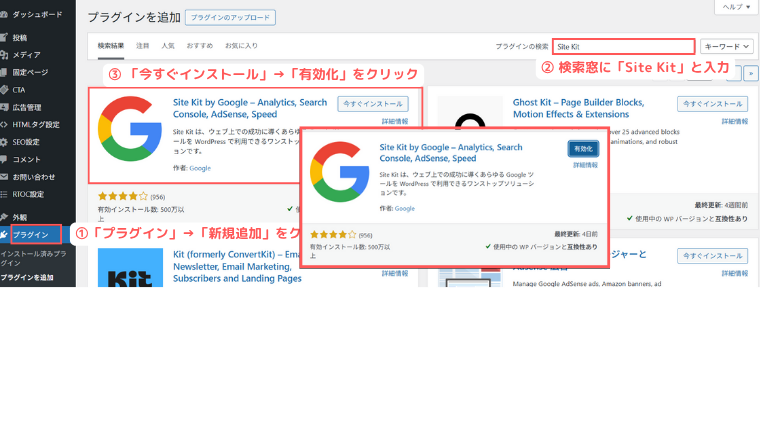The image size is (760, 428).
Task: Select プラグインを追加 submenu item
Action: pyautogui.click(x=27, y=278)
